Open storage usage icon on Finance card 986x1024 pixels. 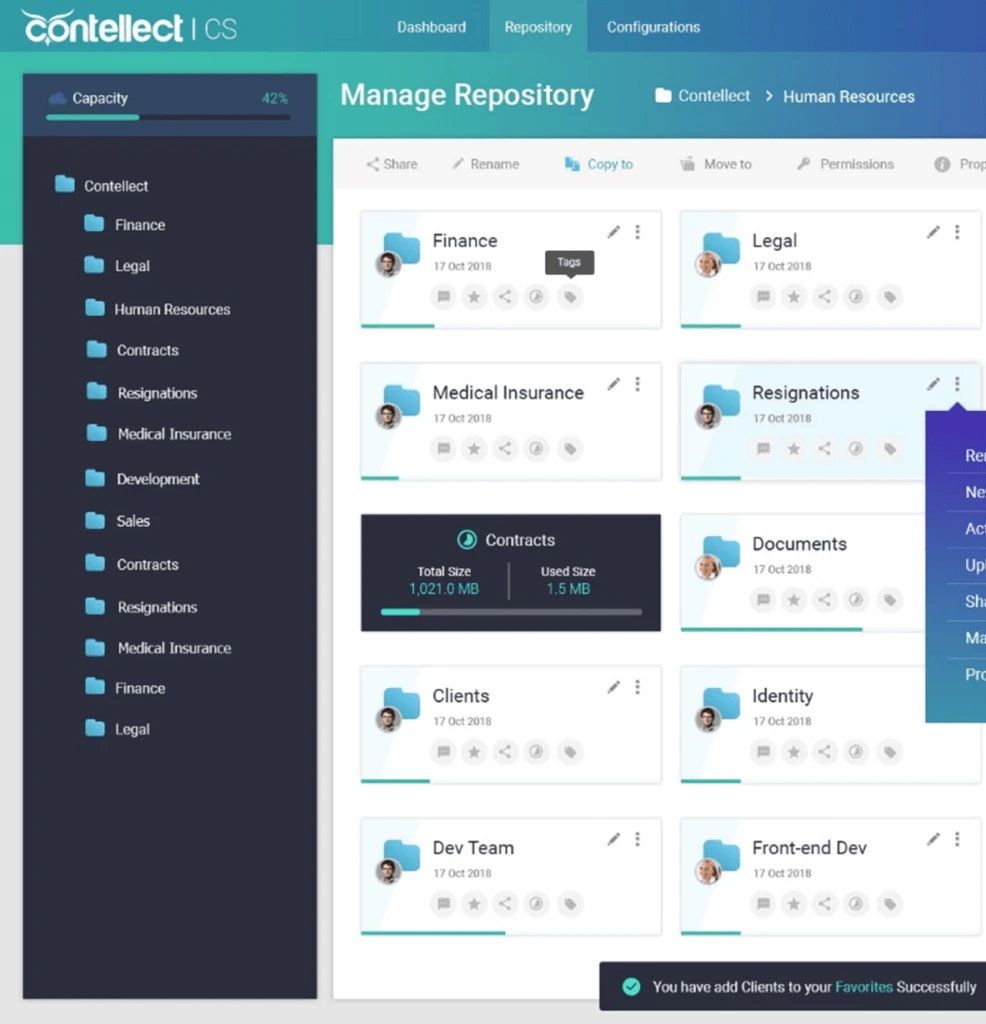[536, 297]
